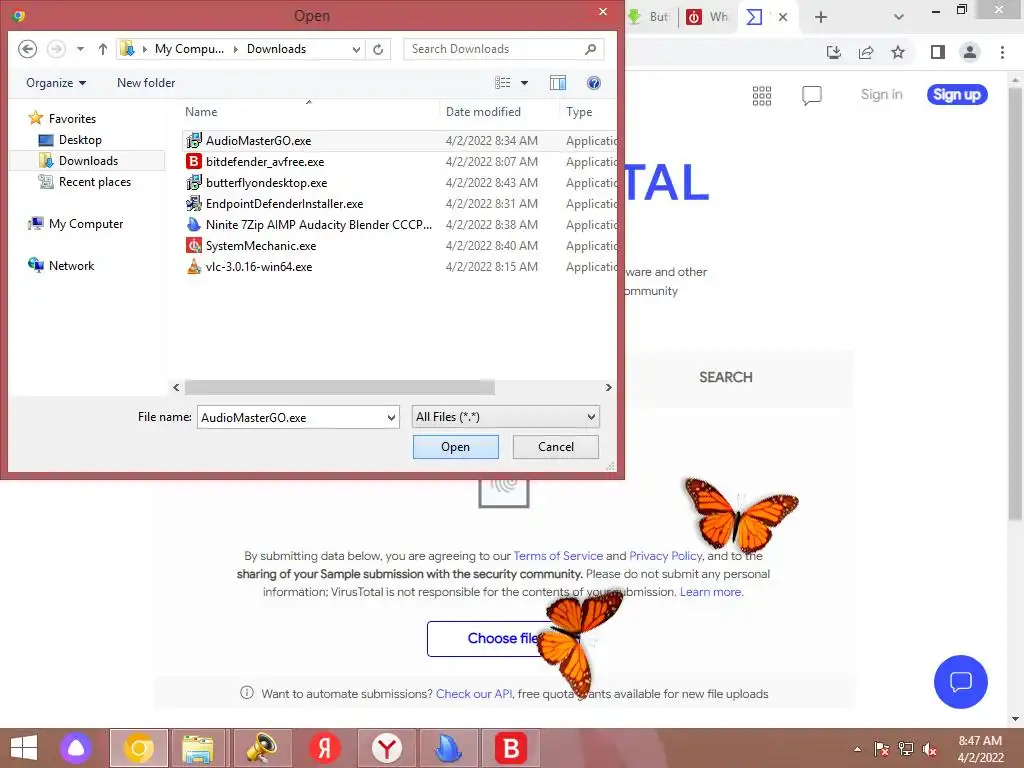
Task: Open the blue chat bubble widget
Action: (x=961, y=682)
